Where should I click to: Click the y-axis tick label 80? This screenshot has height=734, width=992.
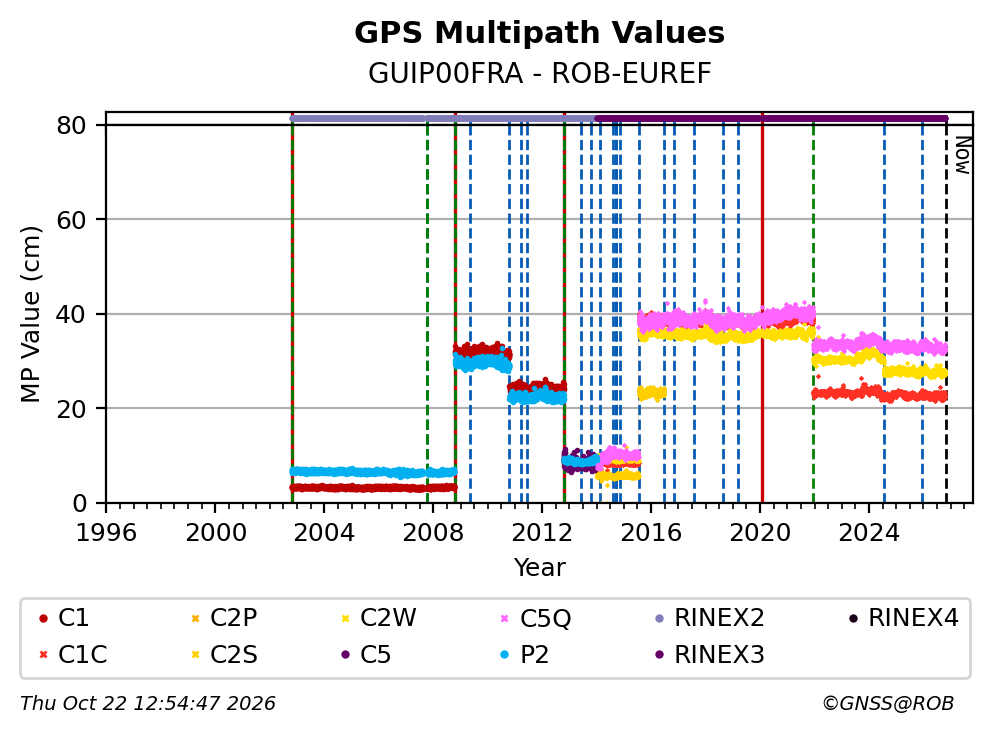pos(71,125)
